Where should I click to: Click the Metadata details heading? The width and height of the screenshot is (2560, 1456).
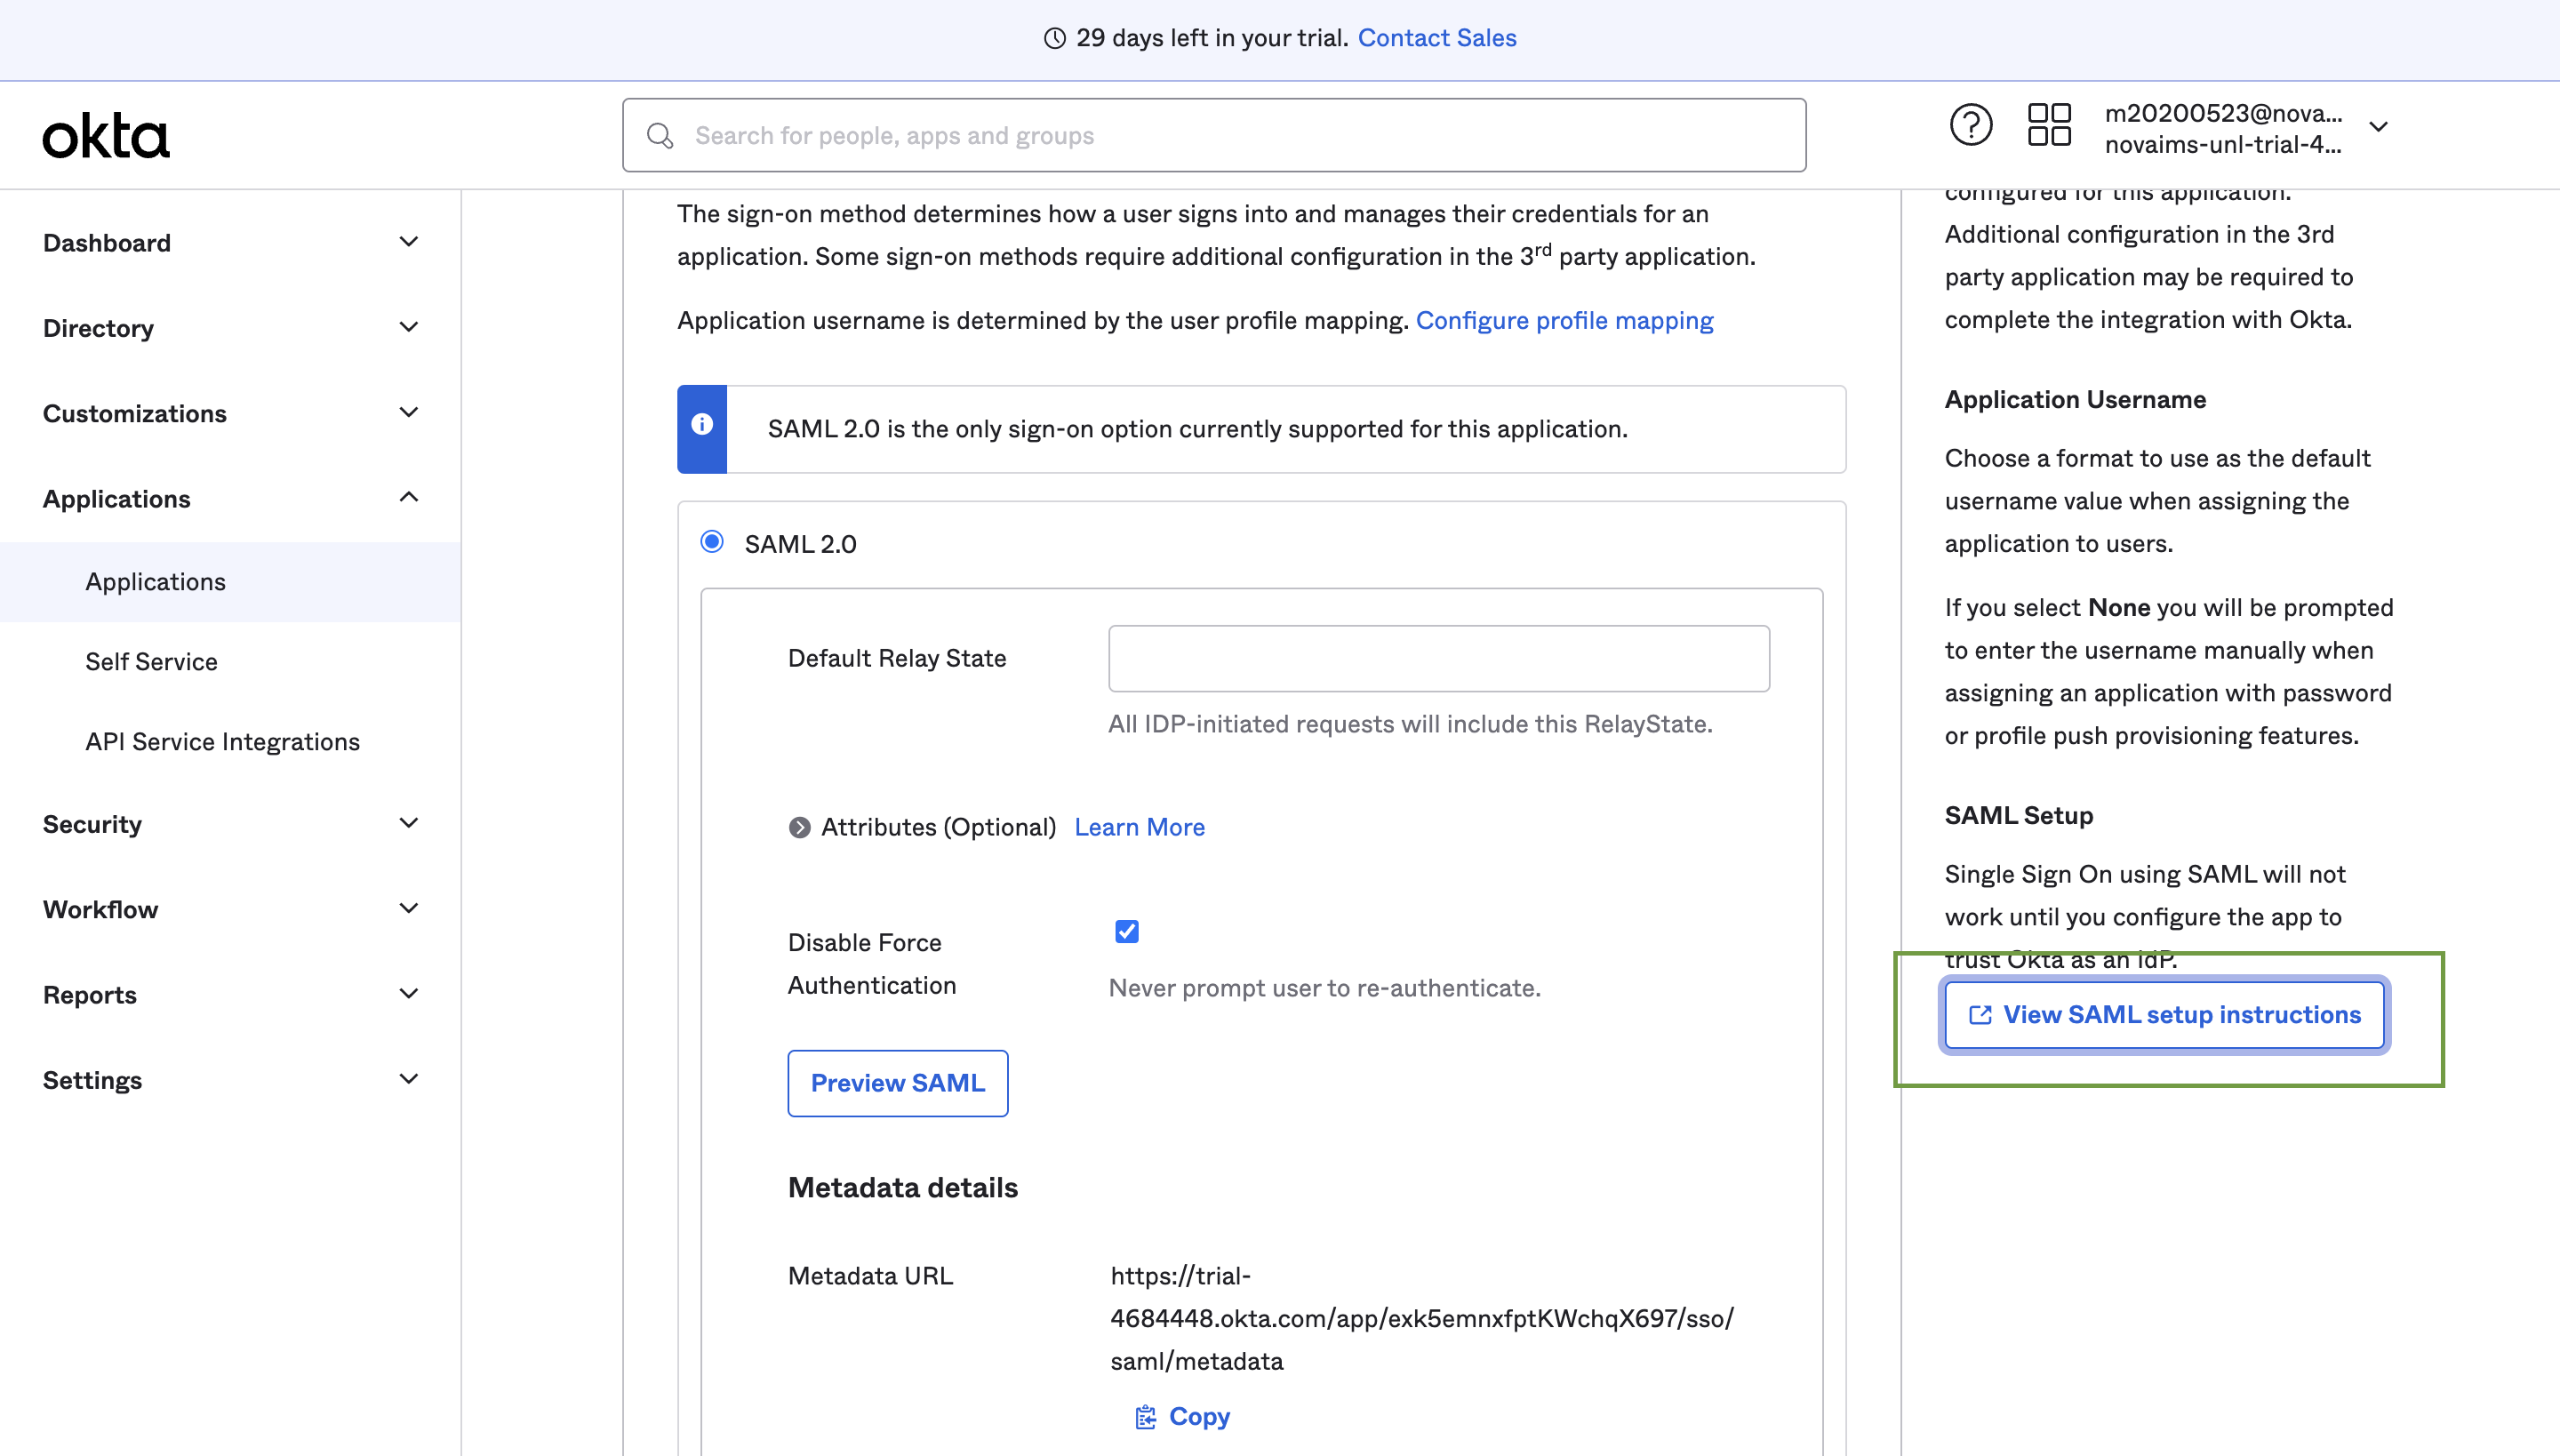pos(902,1187)
